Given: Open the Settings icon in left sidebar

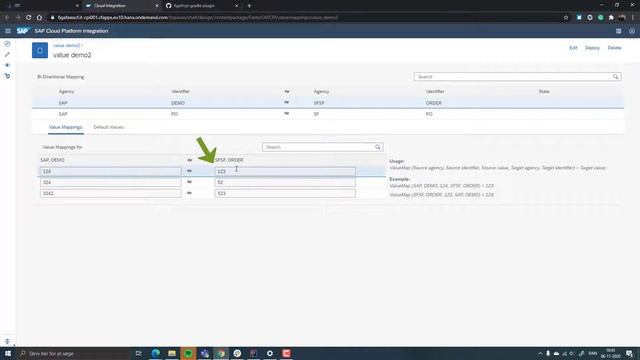Looking at the screenshot, I should (7, 76).
